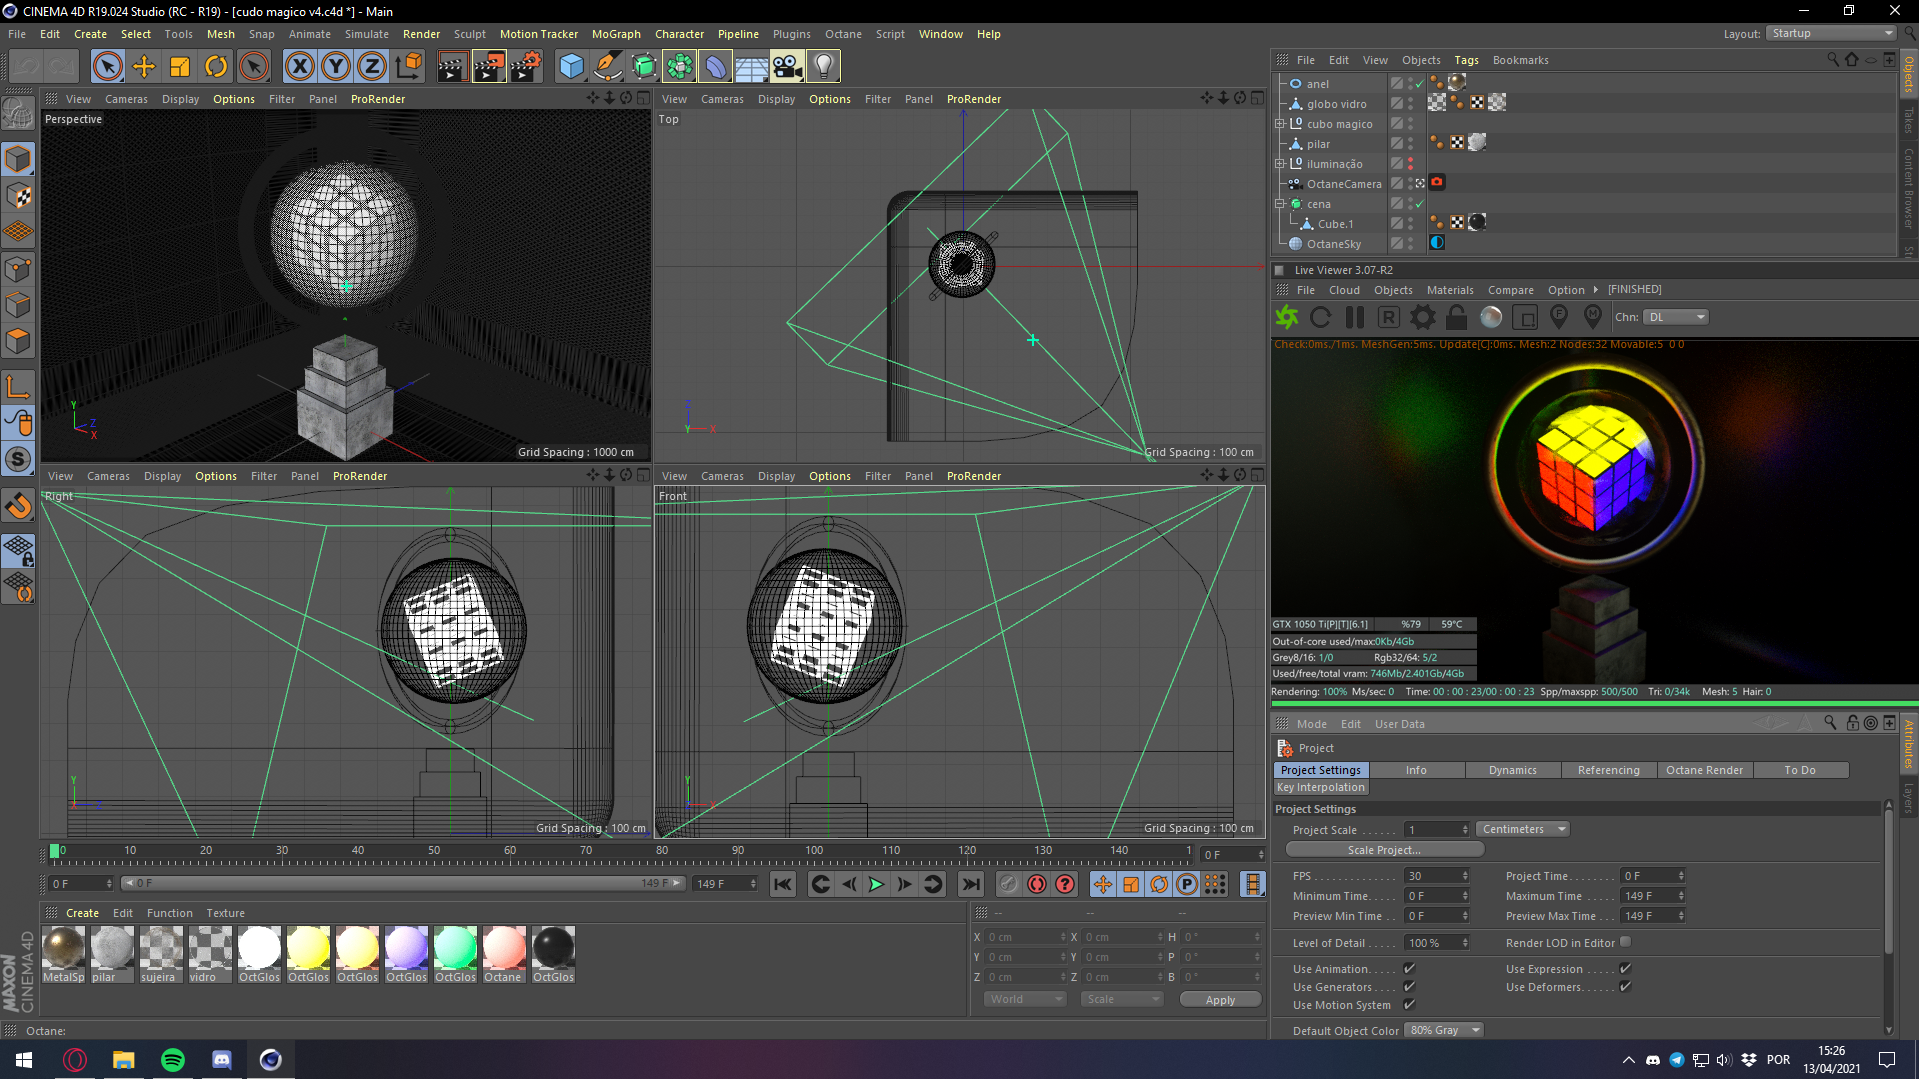Viewport: 1919px width, 1079px height.
Task: Click the Light object bulb icon
Action: pyautogui.click(x=823, y=67)
